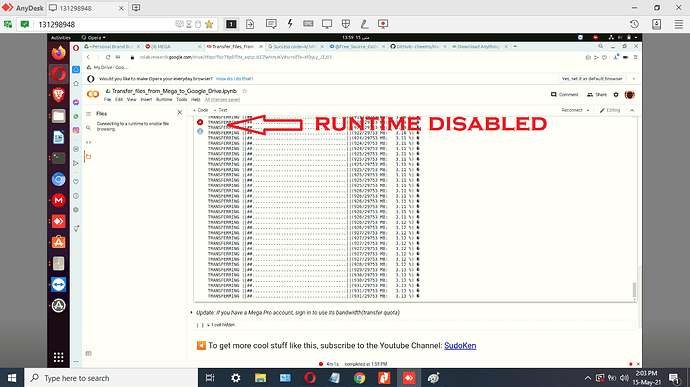Open the AnyDesk display settings icon
The height and width of the screenshot is (387, 690).
click(327, 24)
